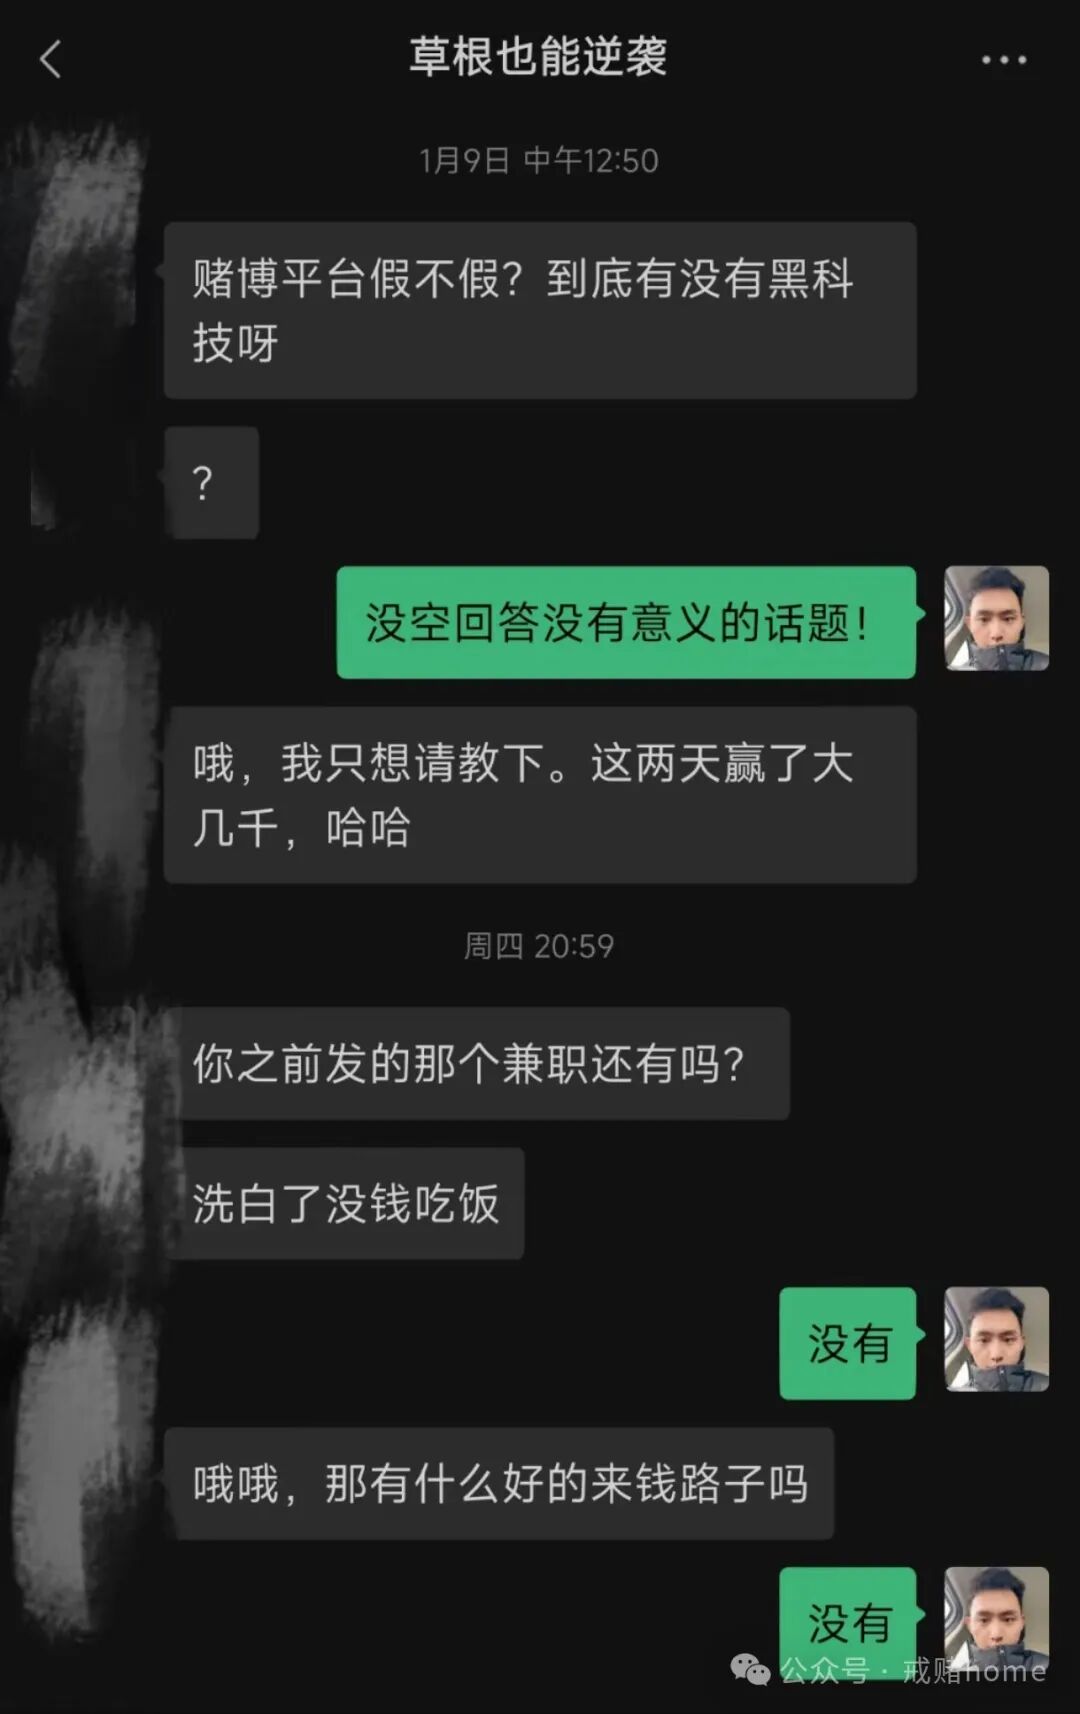Image resolution: width=1080 pixels, height=1714 pixels.
Task: Tap the timestamp 1月9日 中午12:50
Action: pos(538,160)
